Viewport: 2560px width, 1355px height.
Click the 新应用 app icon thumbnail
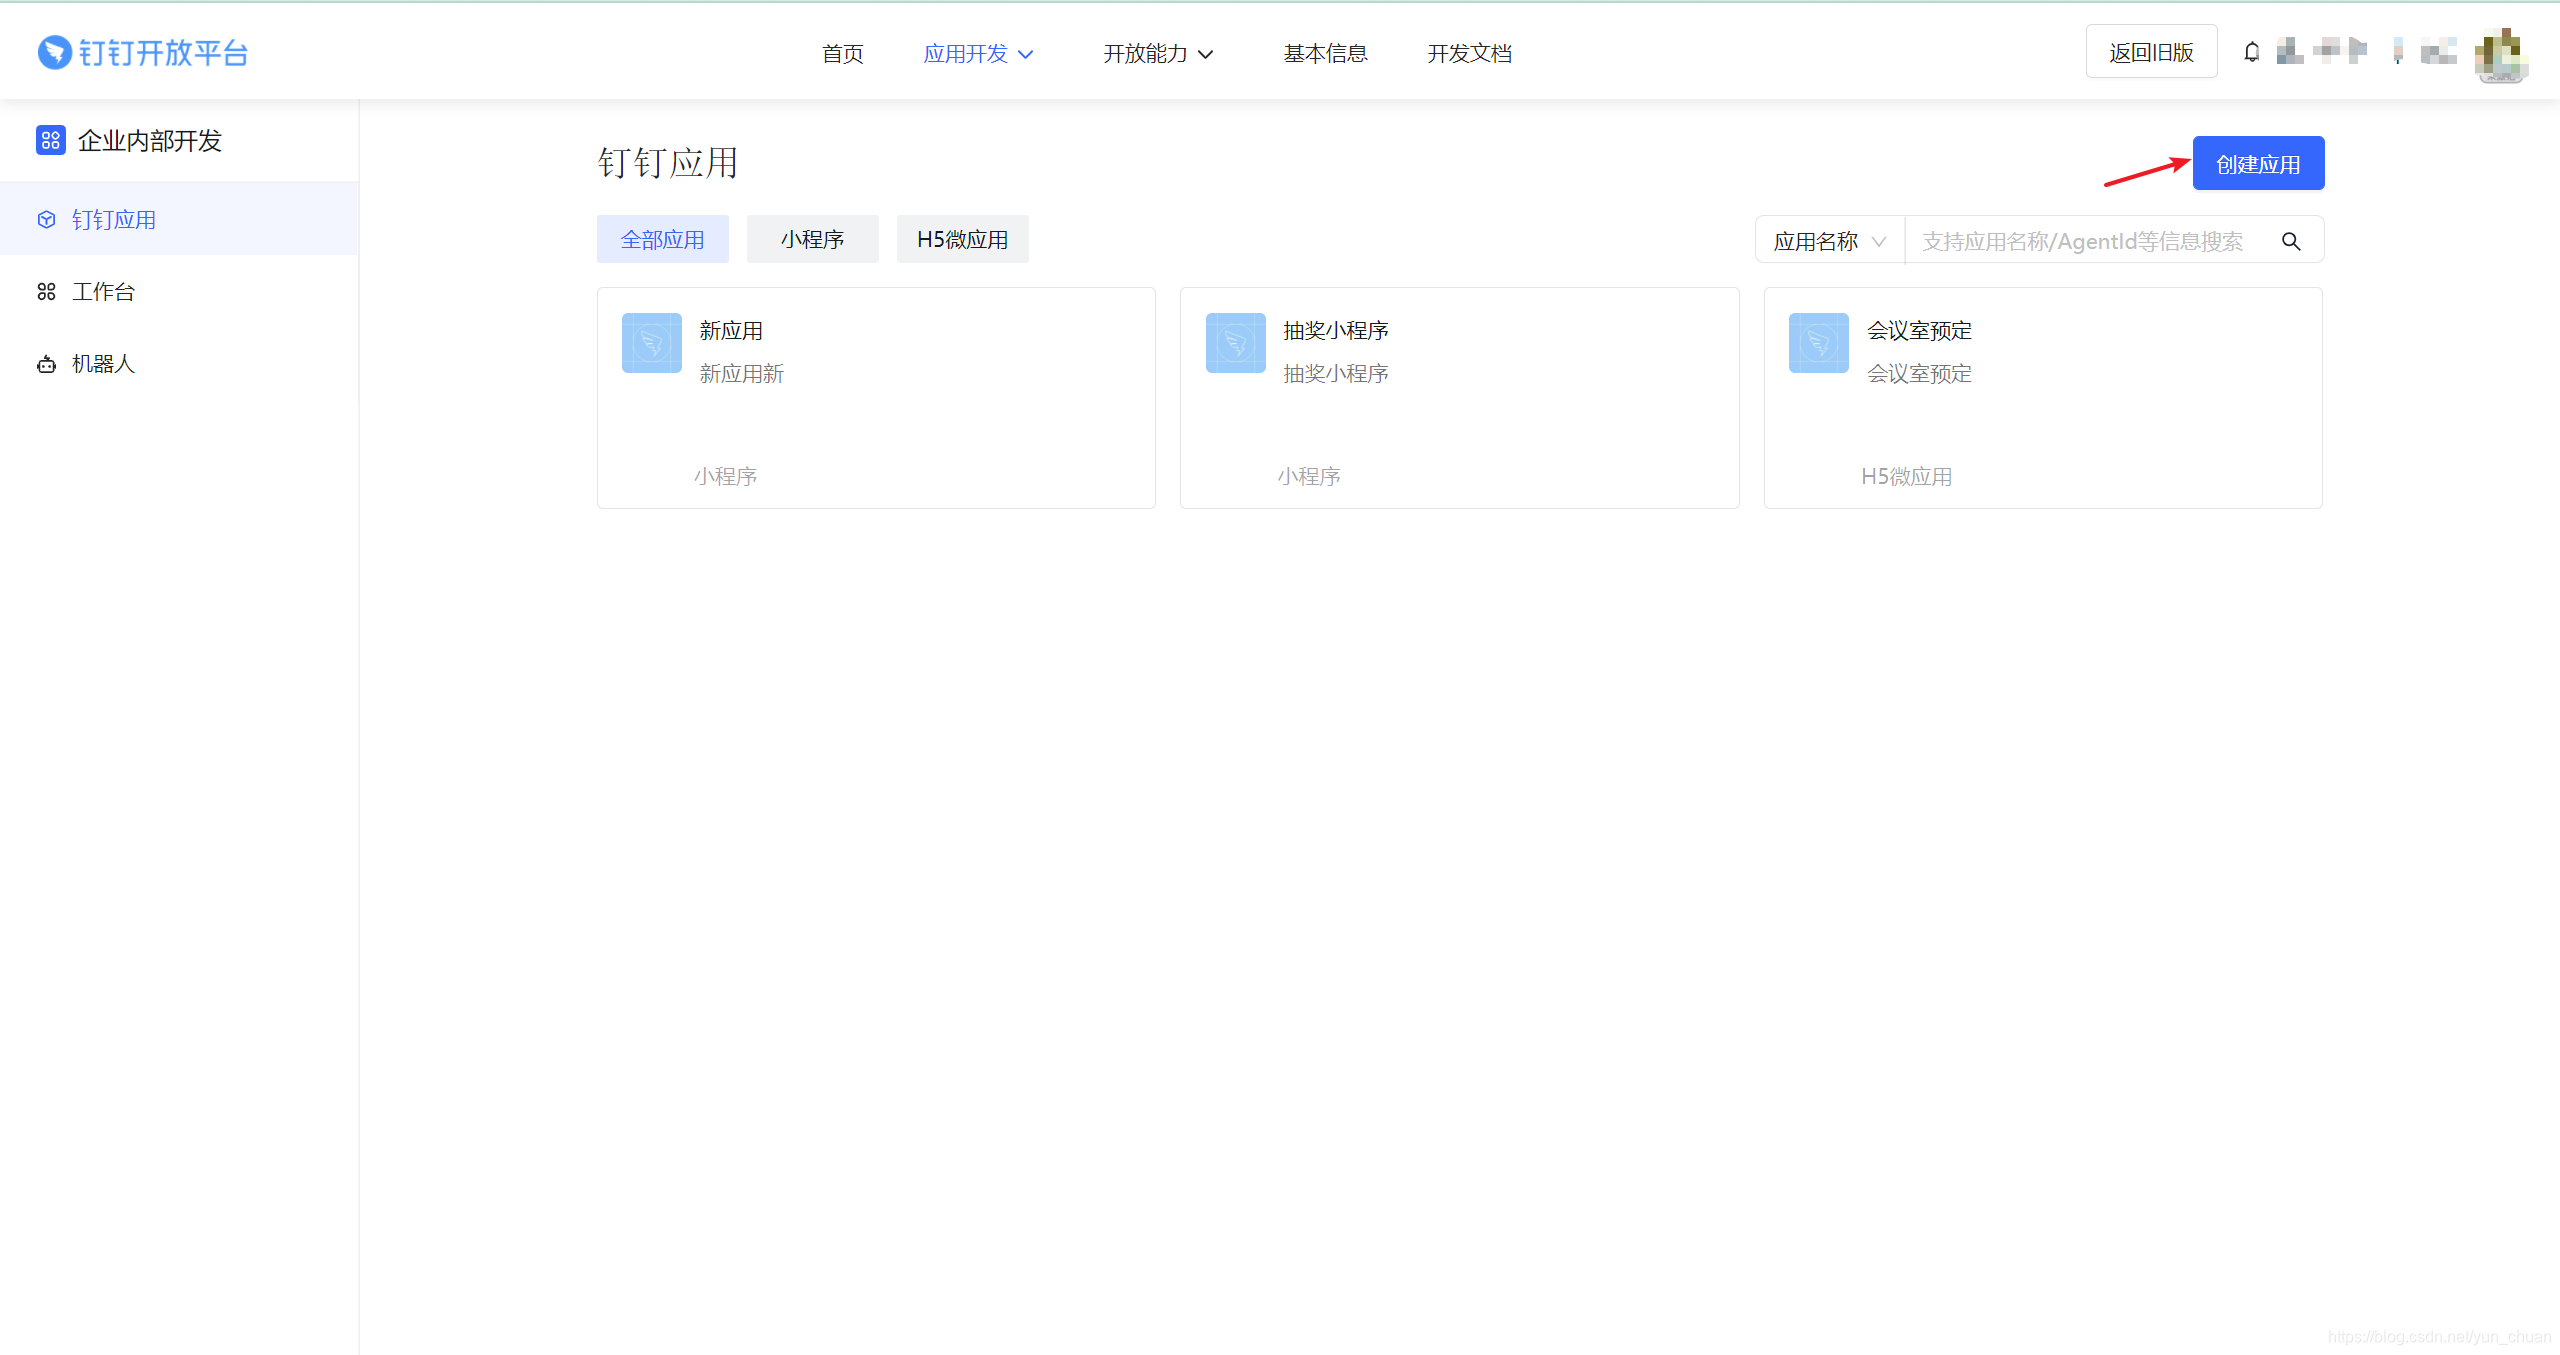[x=652, y=343]
